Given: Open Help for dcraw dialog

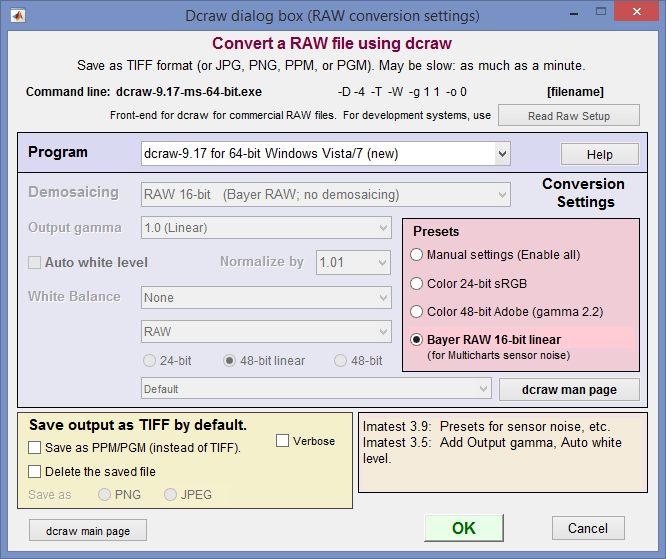Looking at the screenshot, I should pos(600,154).
